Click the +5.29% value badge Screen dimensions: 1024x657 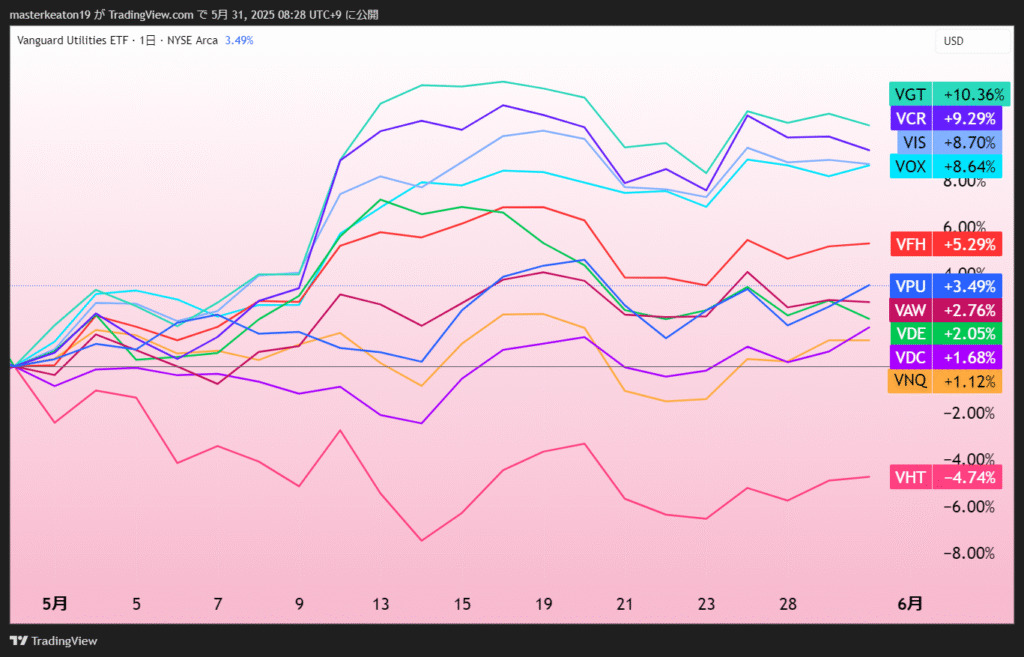(x=968, y=244)
